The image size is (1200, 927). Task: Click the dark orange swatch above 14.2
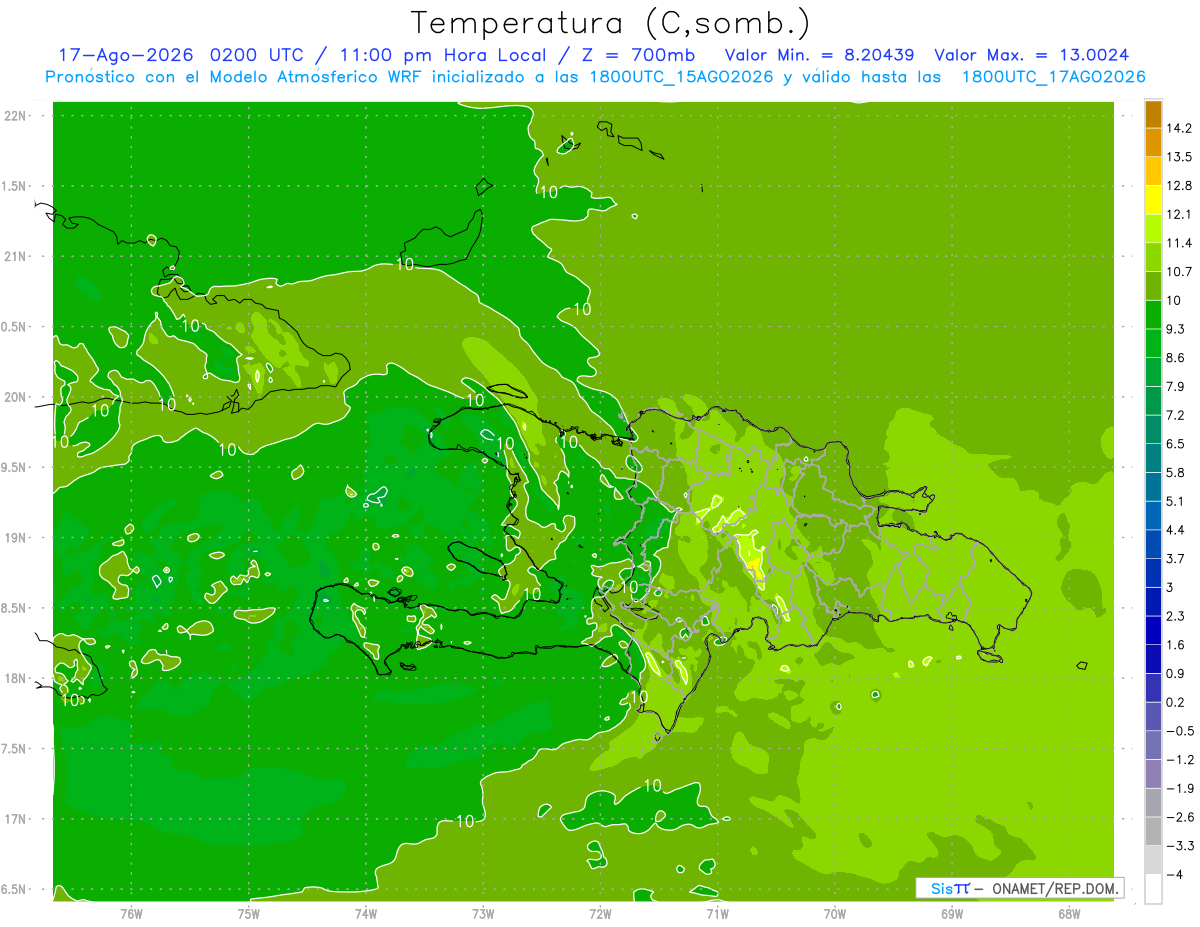point(1153,113)
